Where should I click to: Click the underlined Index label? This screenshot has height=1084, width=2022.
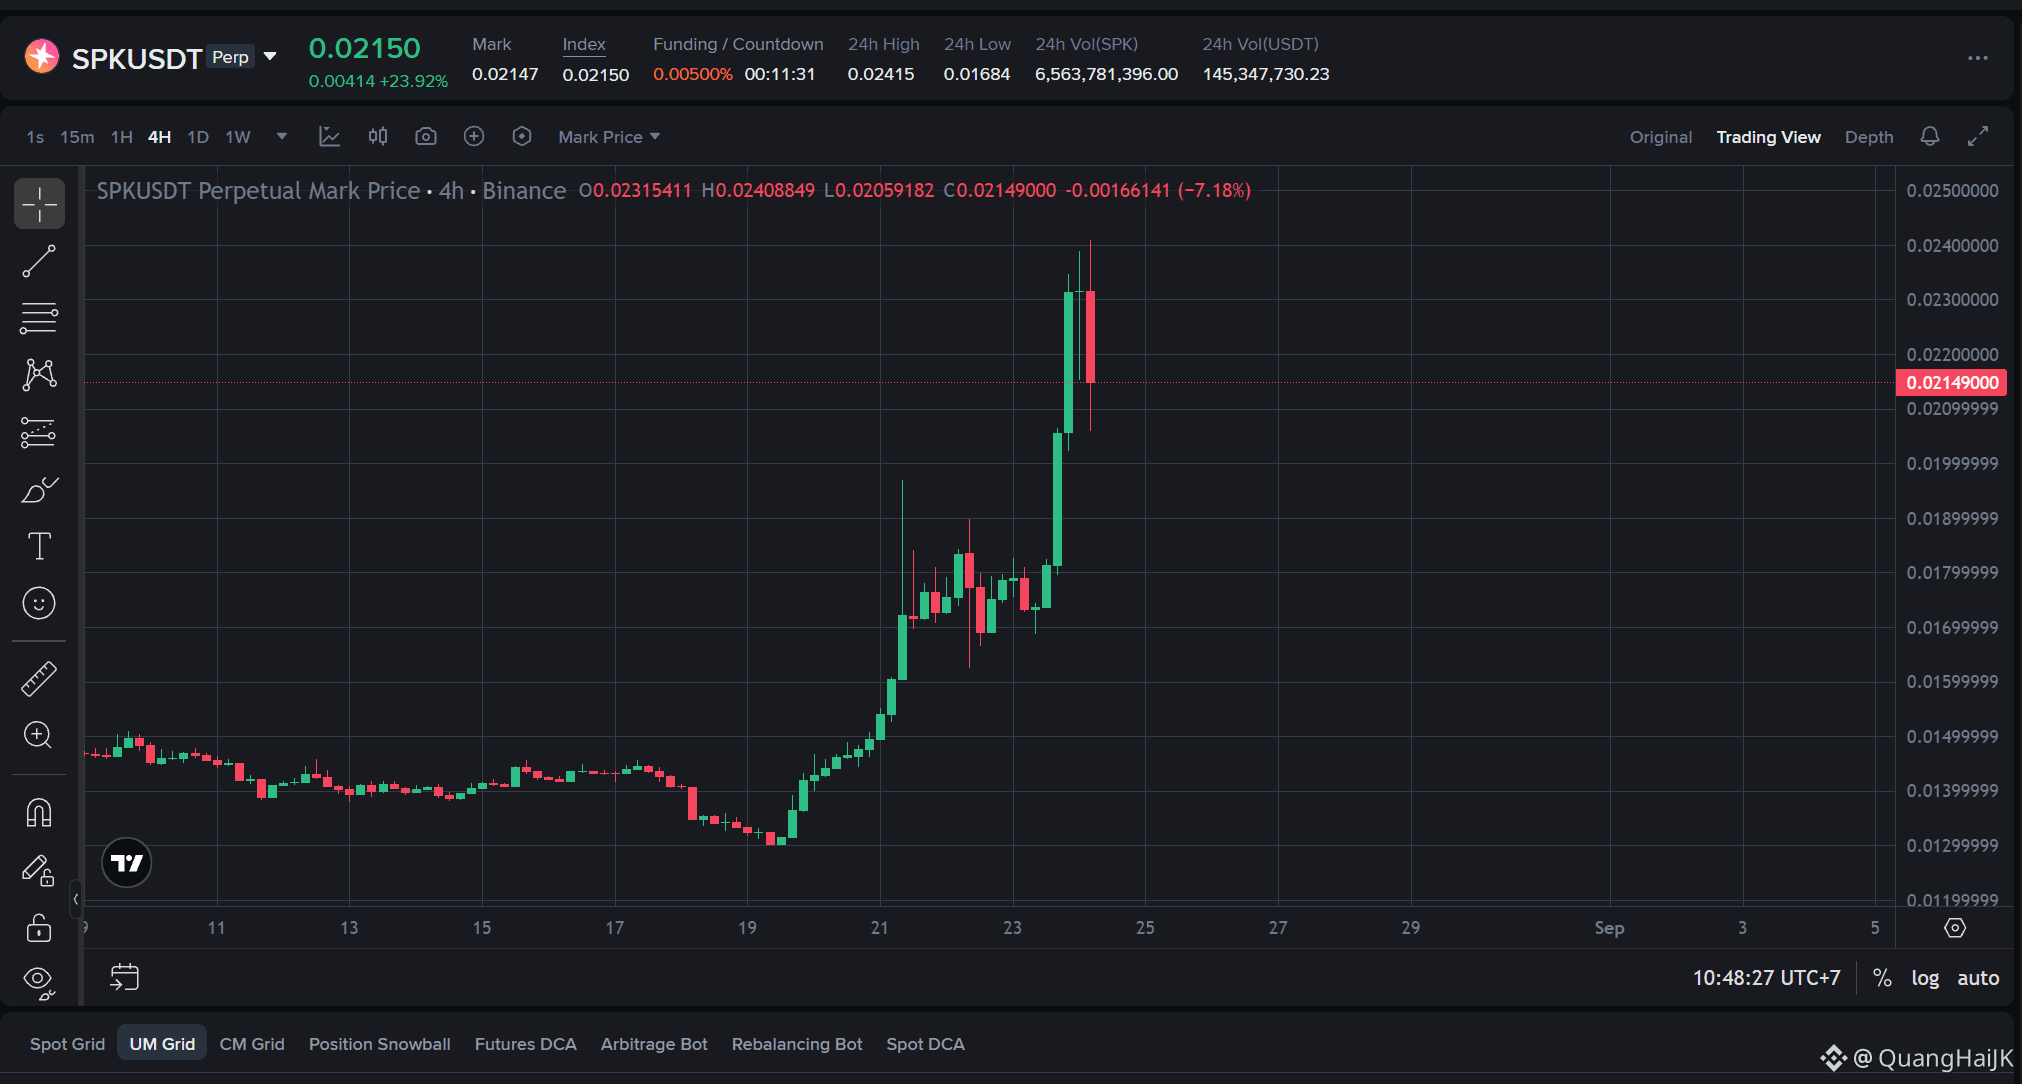click(x=584, y=44)
